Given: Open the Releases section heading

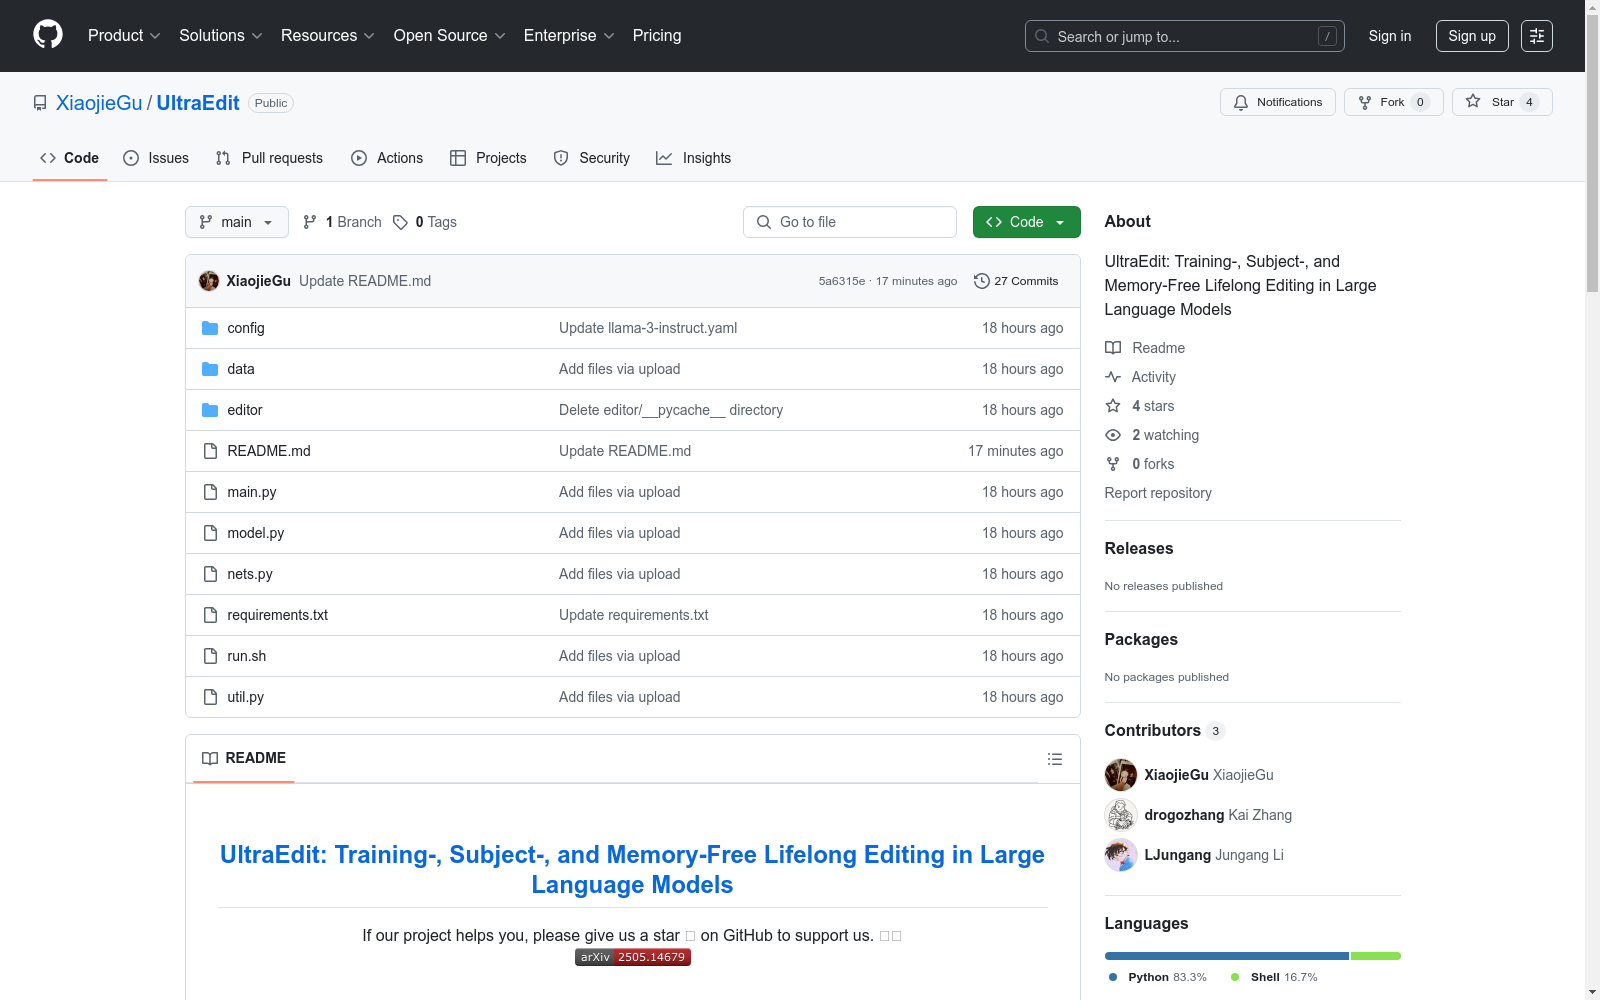Looking at the screenshot, I should (1139, 548).
